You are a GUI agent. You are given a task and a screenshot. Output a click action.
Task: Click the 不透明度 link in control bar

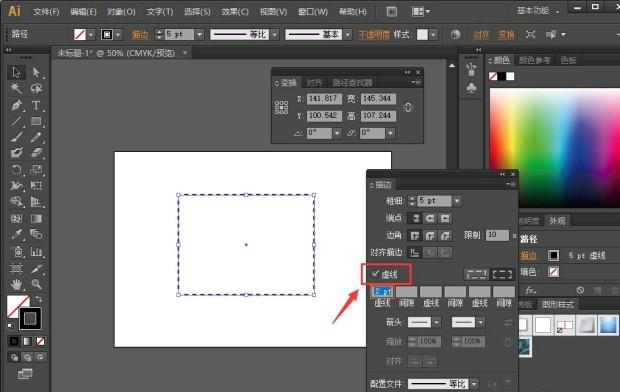(374, 35)
